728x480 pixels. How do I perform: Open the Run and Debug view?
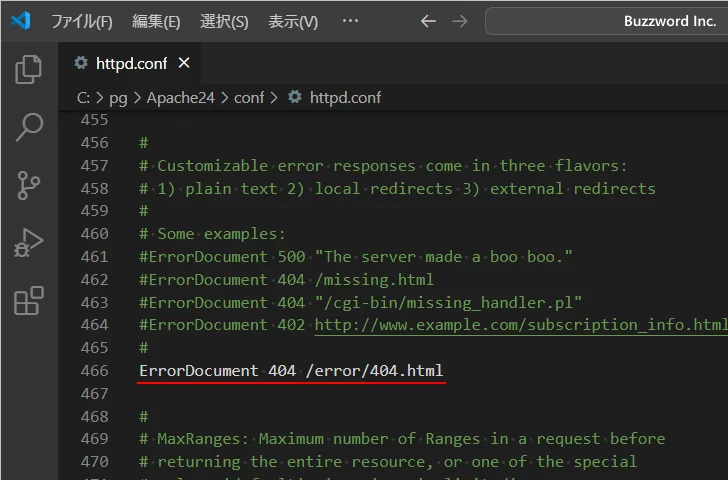click(x=29, y=243)
